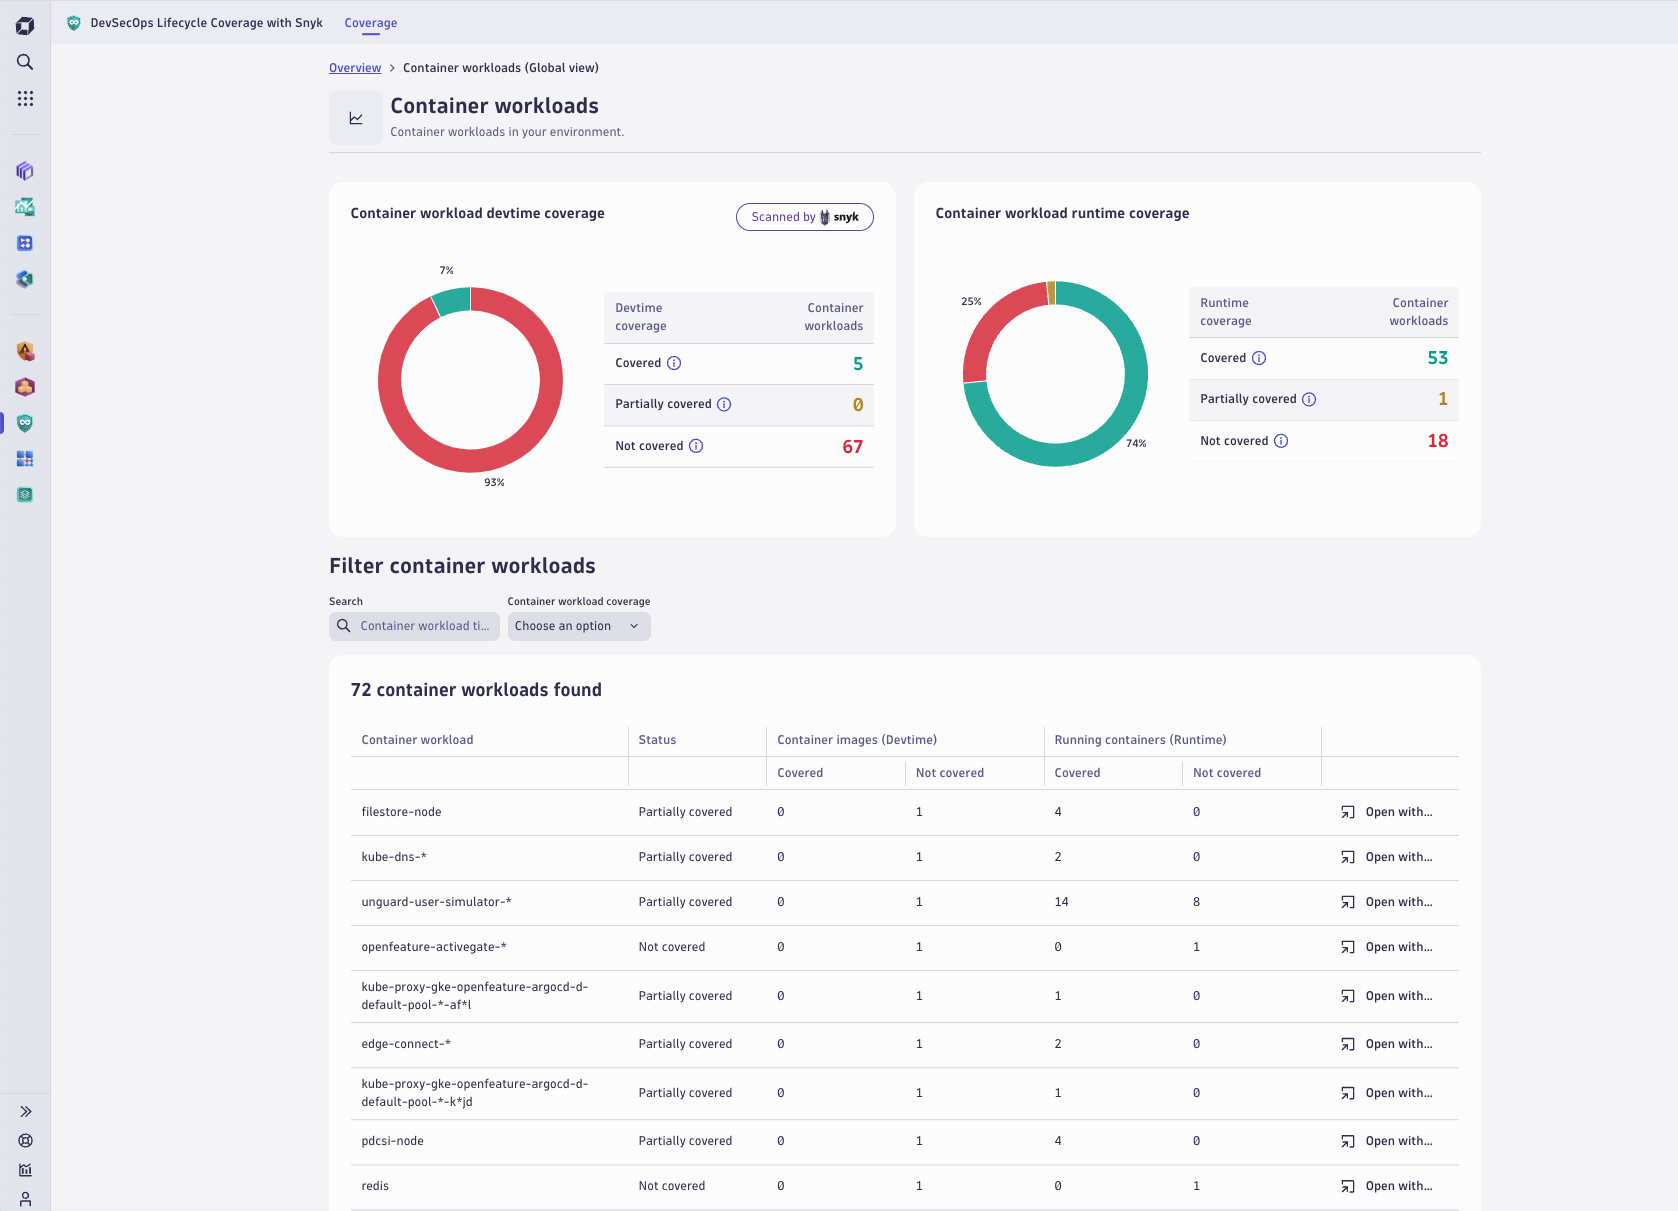The width and height of the screenshot is (1678, 1211).
Task: Click the chart icon beside Container workloads title
Action: click(356, 118)
